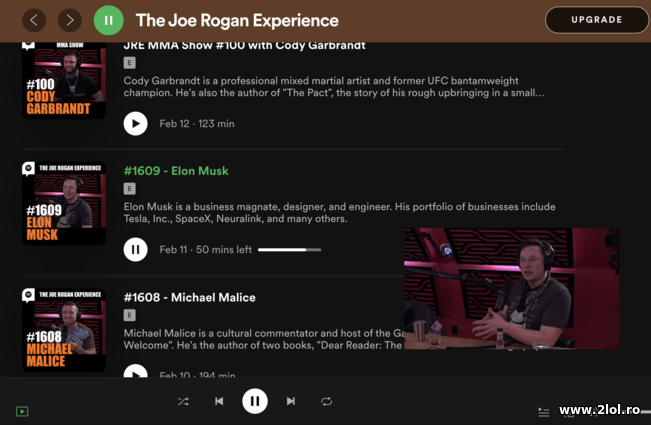Open the play queue icon
Image resolution: width=651 pixels, height=425 pixels.
[x=543, y=412]
